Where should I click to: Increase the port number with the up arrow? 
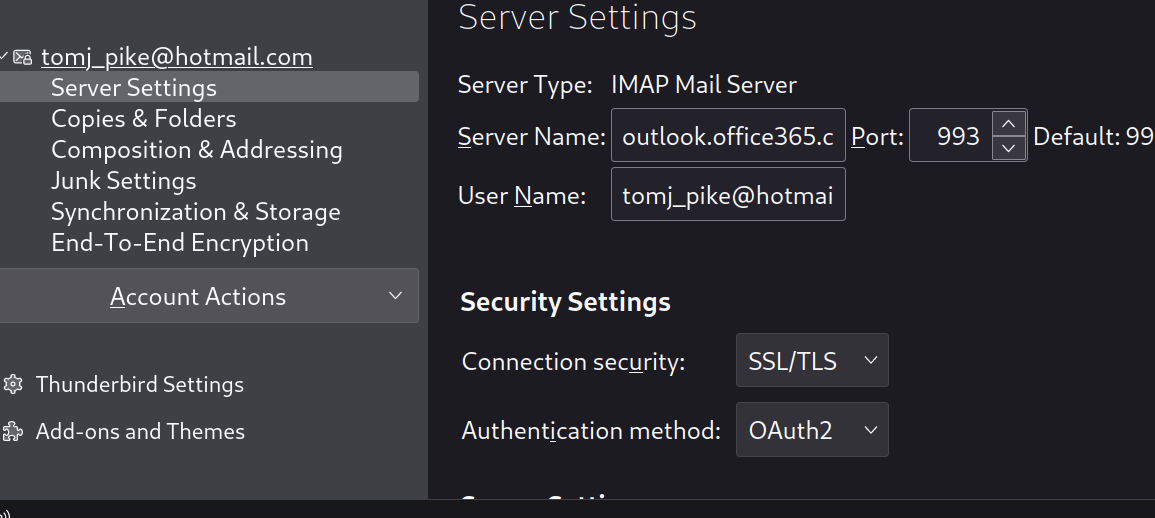click(1009, 124)
